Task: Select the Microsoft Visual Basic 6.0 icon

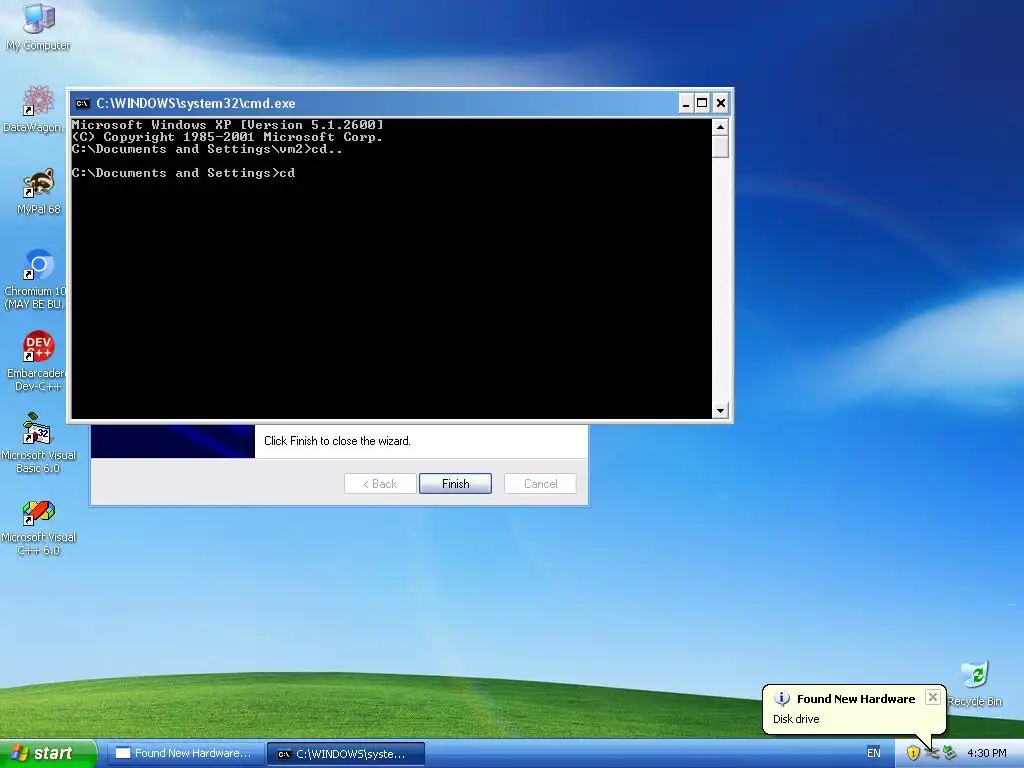Action: pyautogui.click(x=39, y=443)
